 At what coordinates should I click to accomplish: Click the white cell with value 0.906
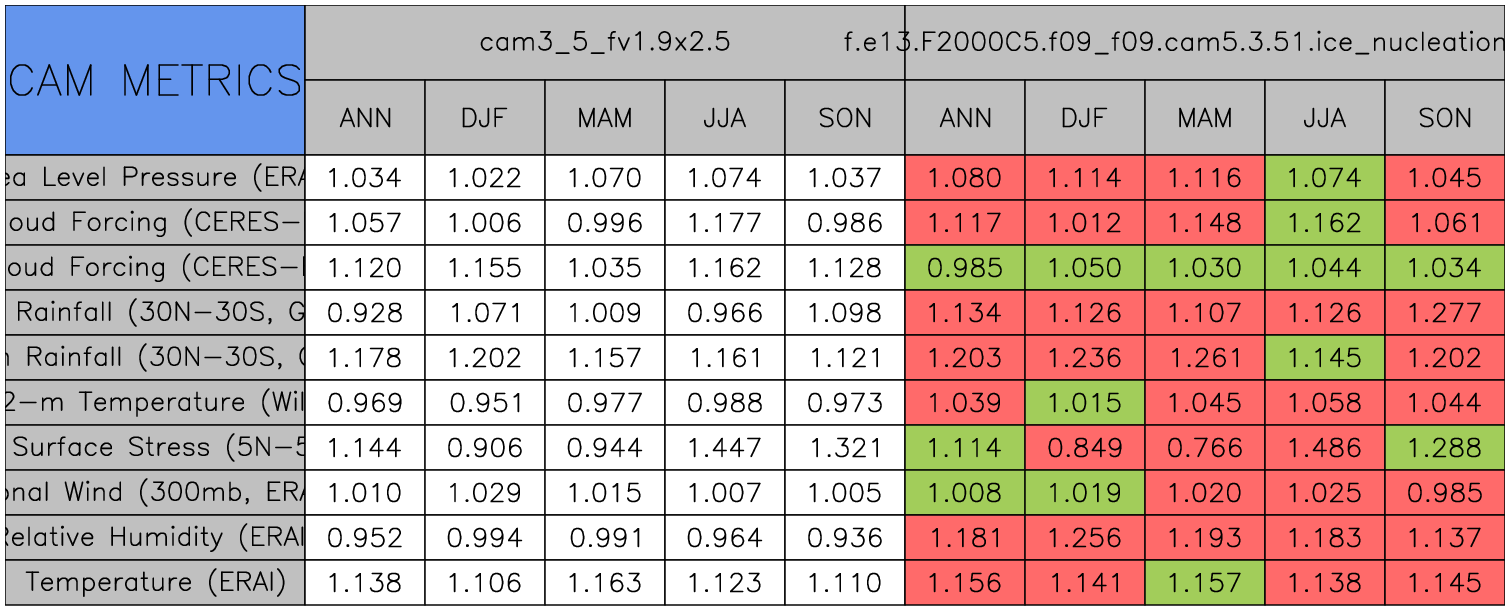point(484,448)
